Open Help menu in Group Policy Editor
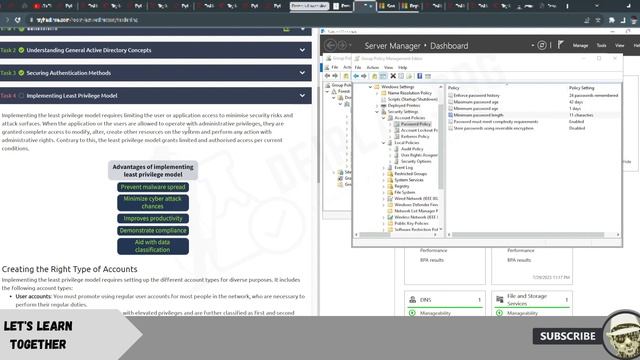The image size is (640, 360). (402, 67)
